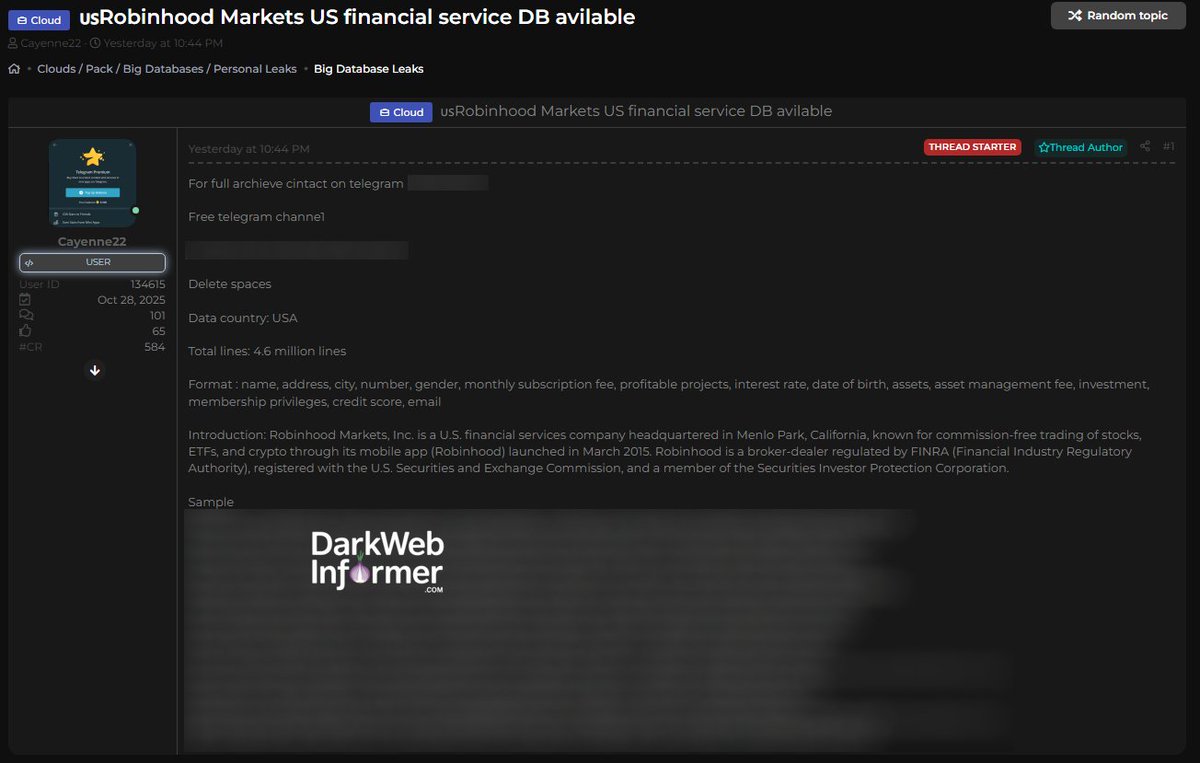Expand user details with down arrow
The image size is (1200, 763).
(95, 370)
